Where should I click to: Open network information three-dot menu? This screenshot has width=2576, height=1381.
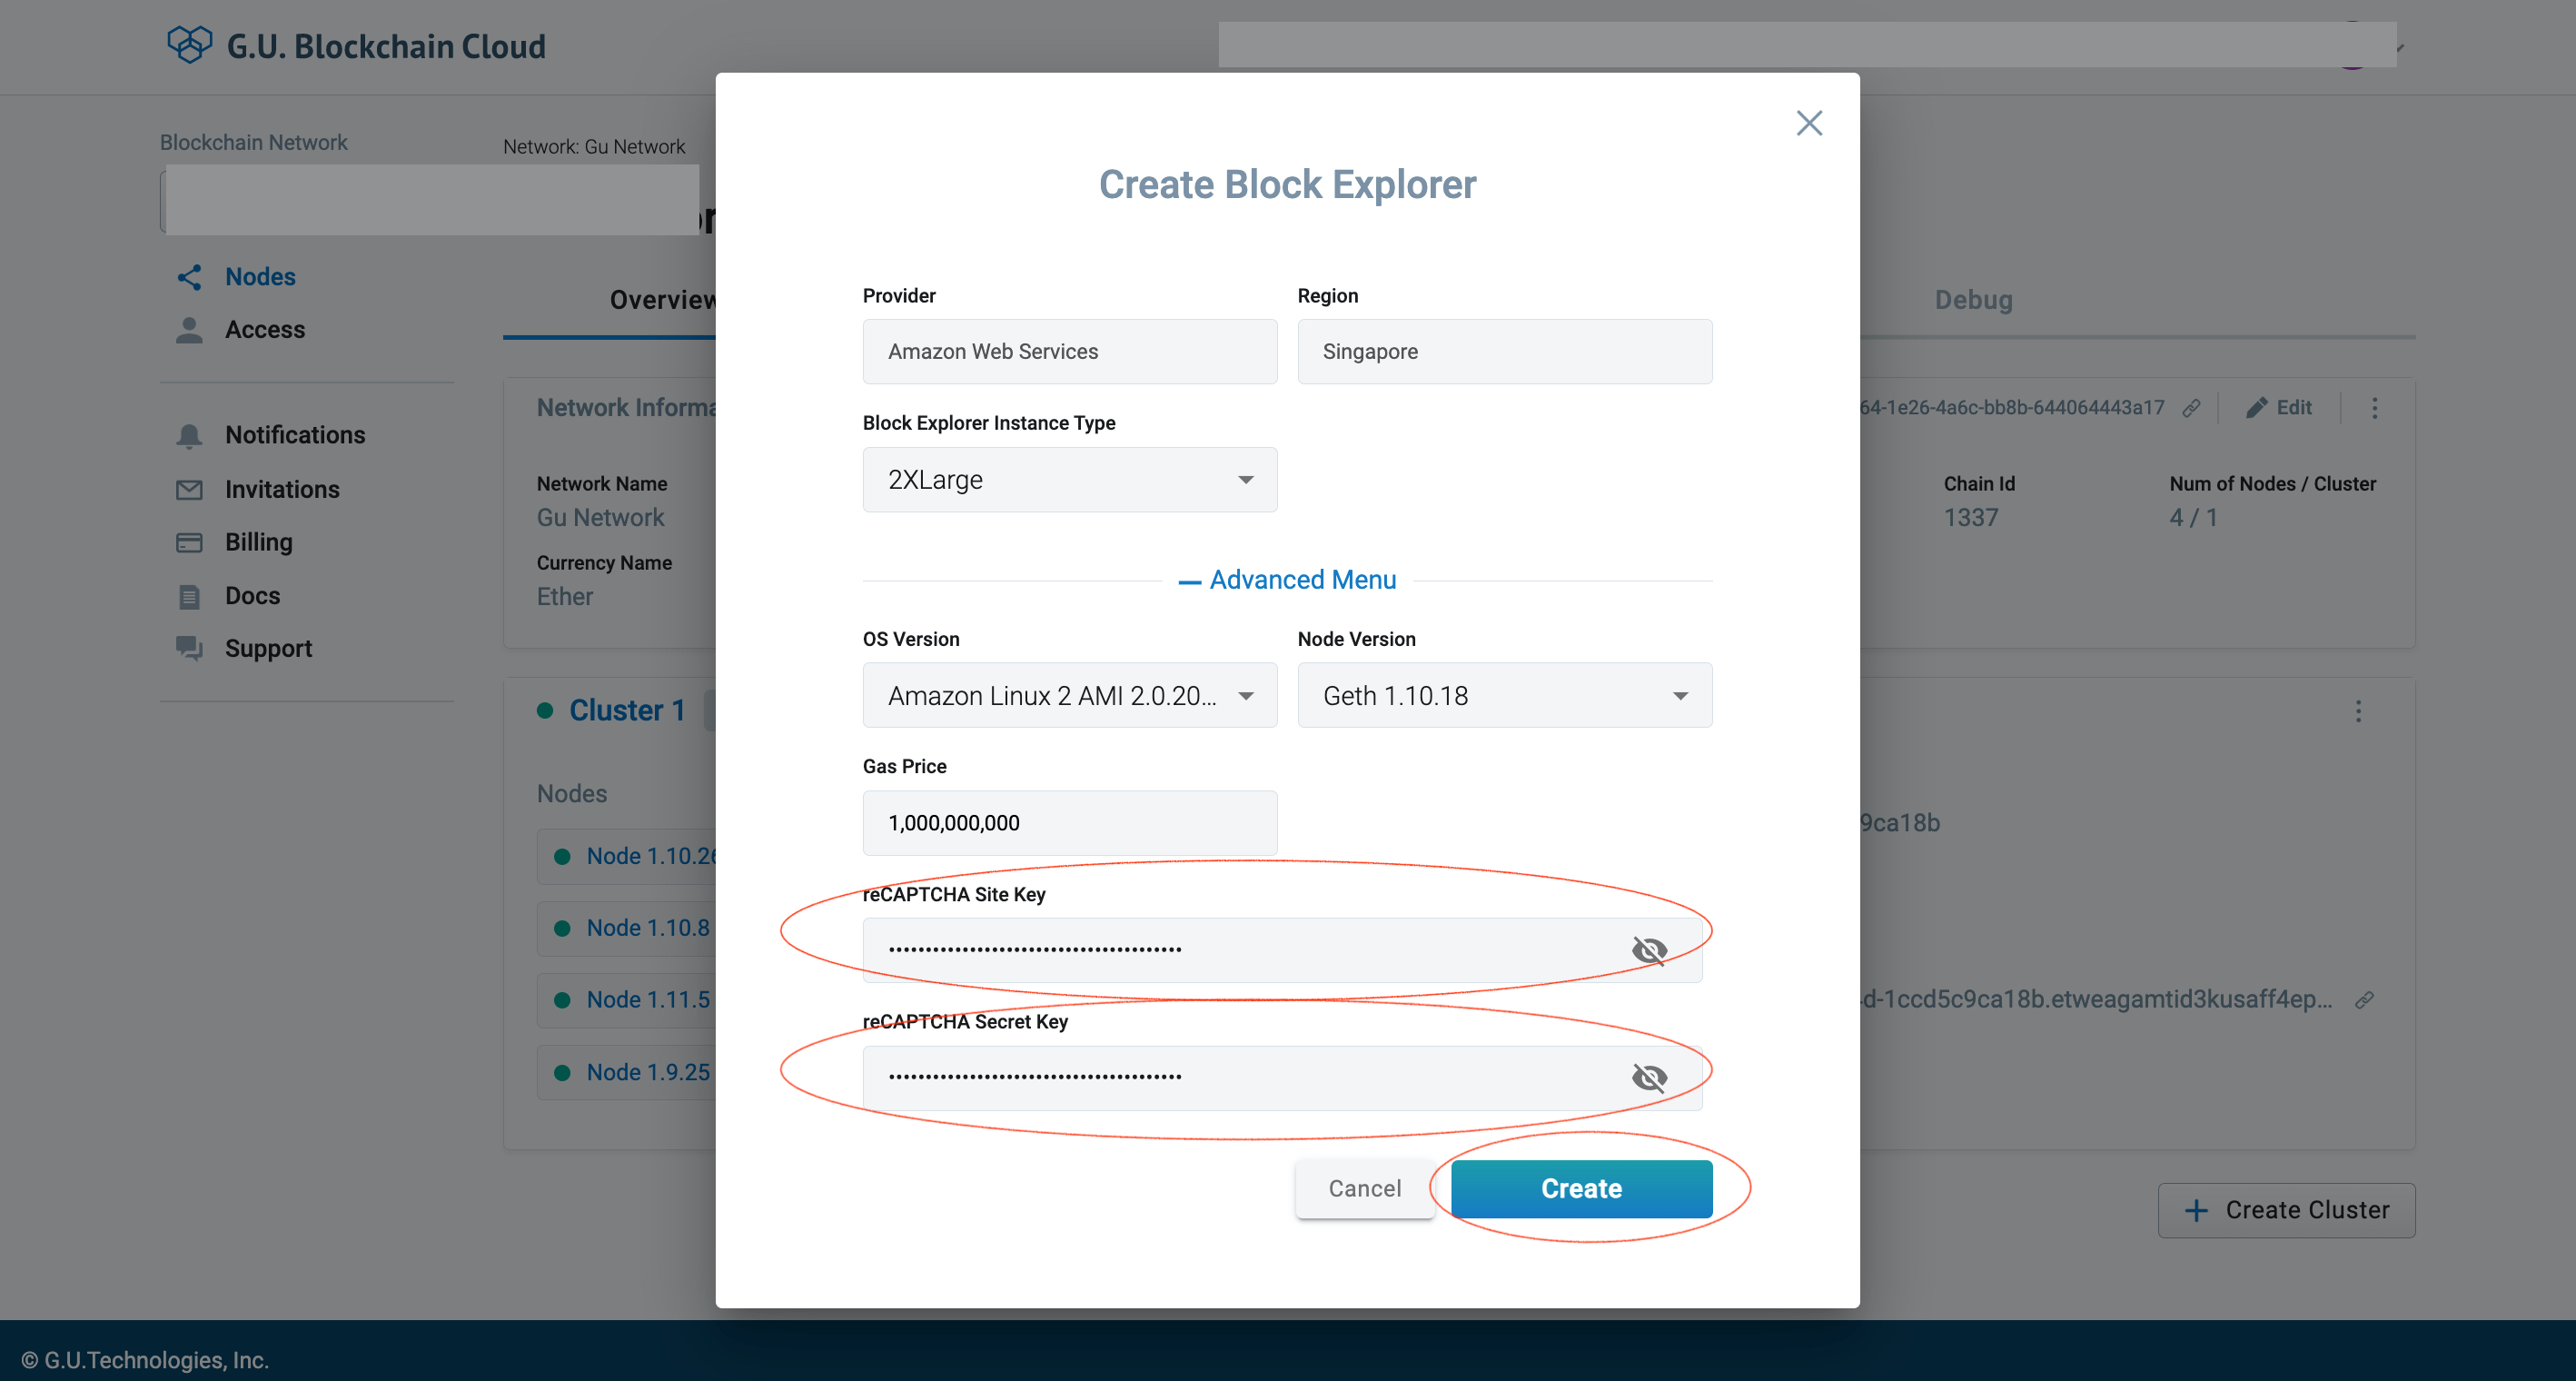pyautogui.click(x=2375, y=408)
